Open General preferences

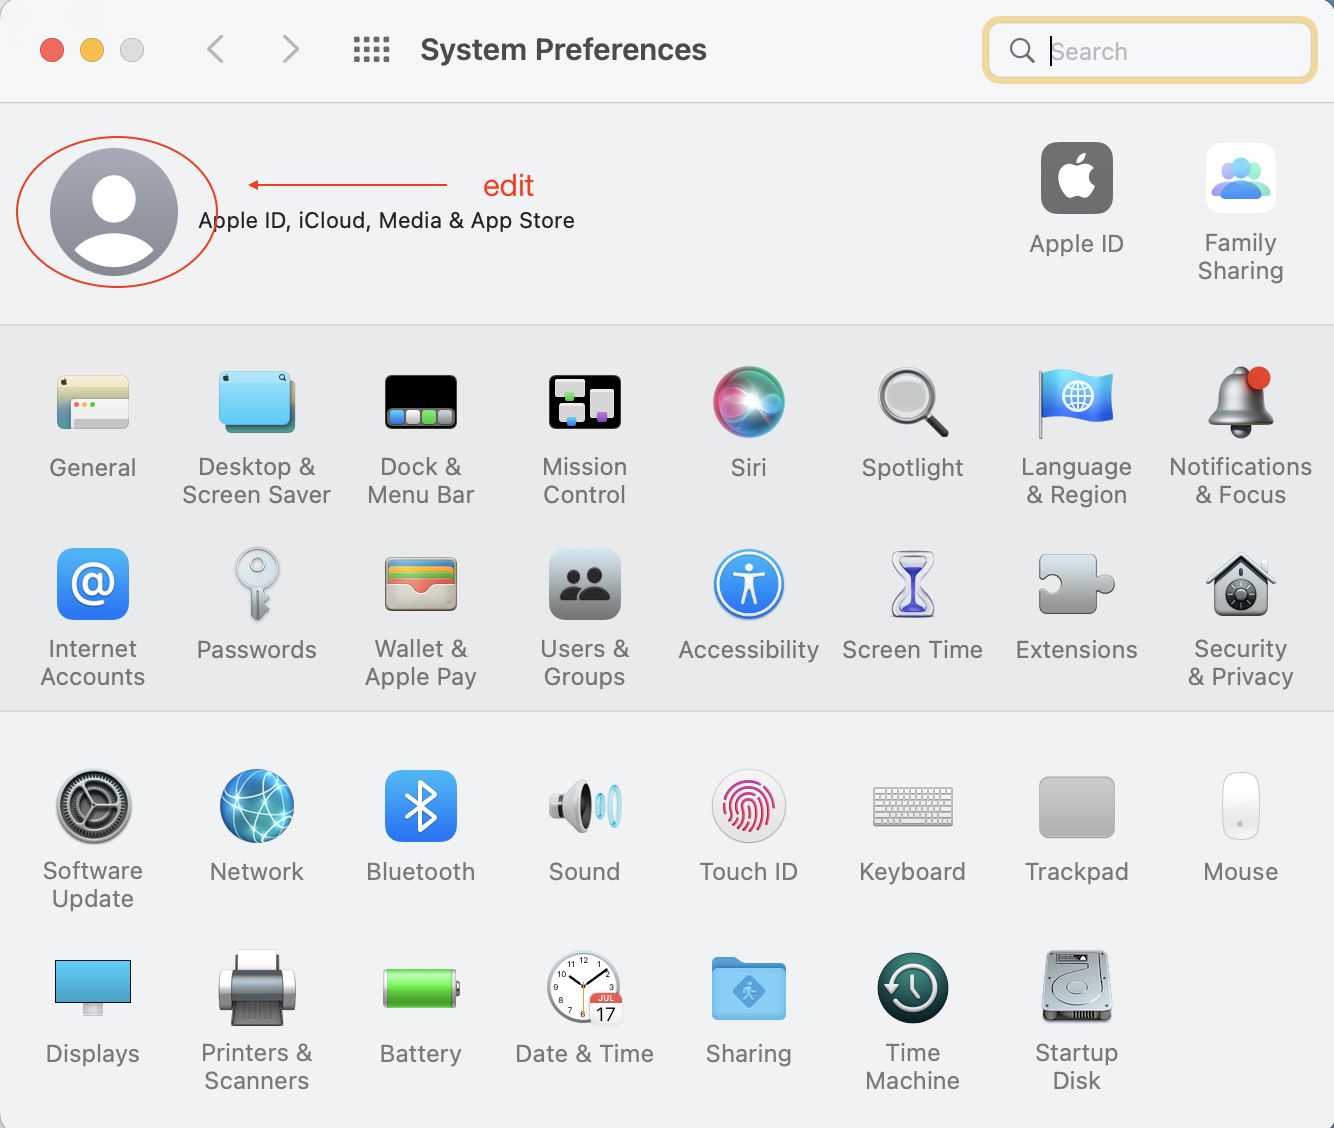point(93,403)
